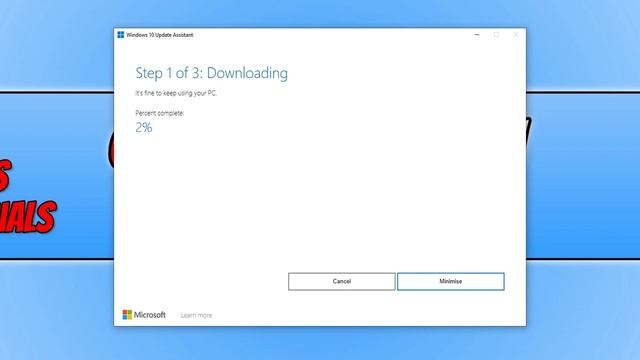Cancel the Windows 10 update download

click(342, 281)
